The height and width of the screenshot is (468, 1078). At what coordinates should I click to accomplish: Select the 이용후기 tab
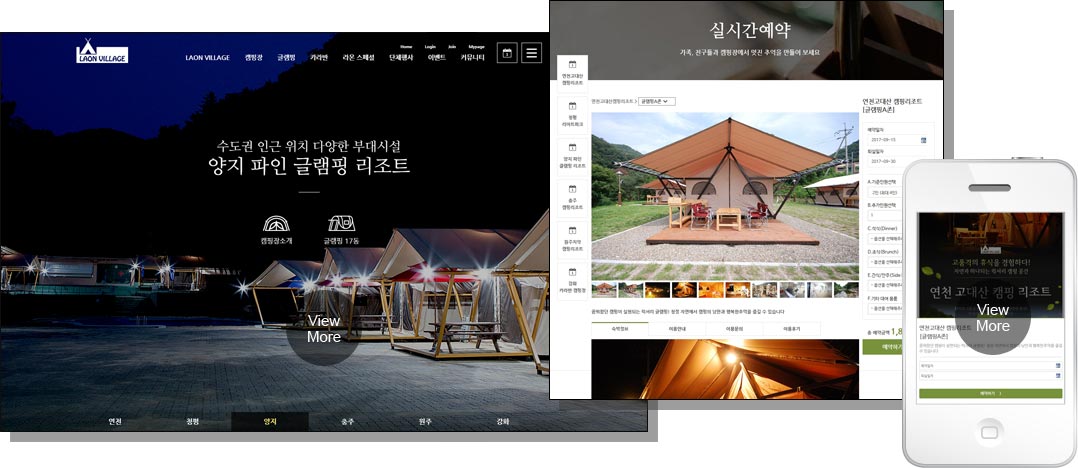tap(792, 330)
